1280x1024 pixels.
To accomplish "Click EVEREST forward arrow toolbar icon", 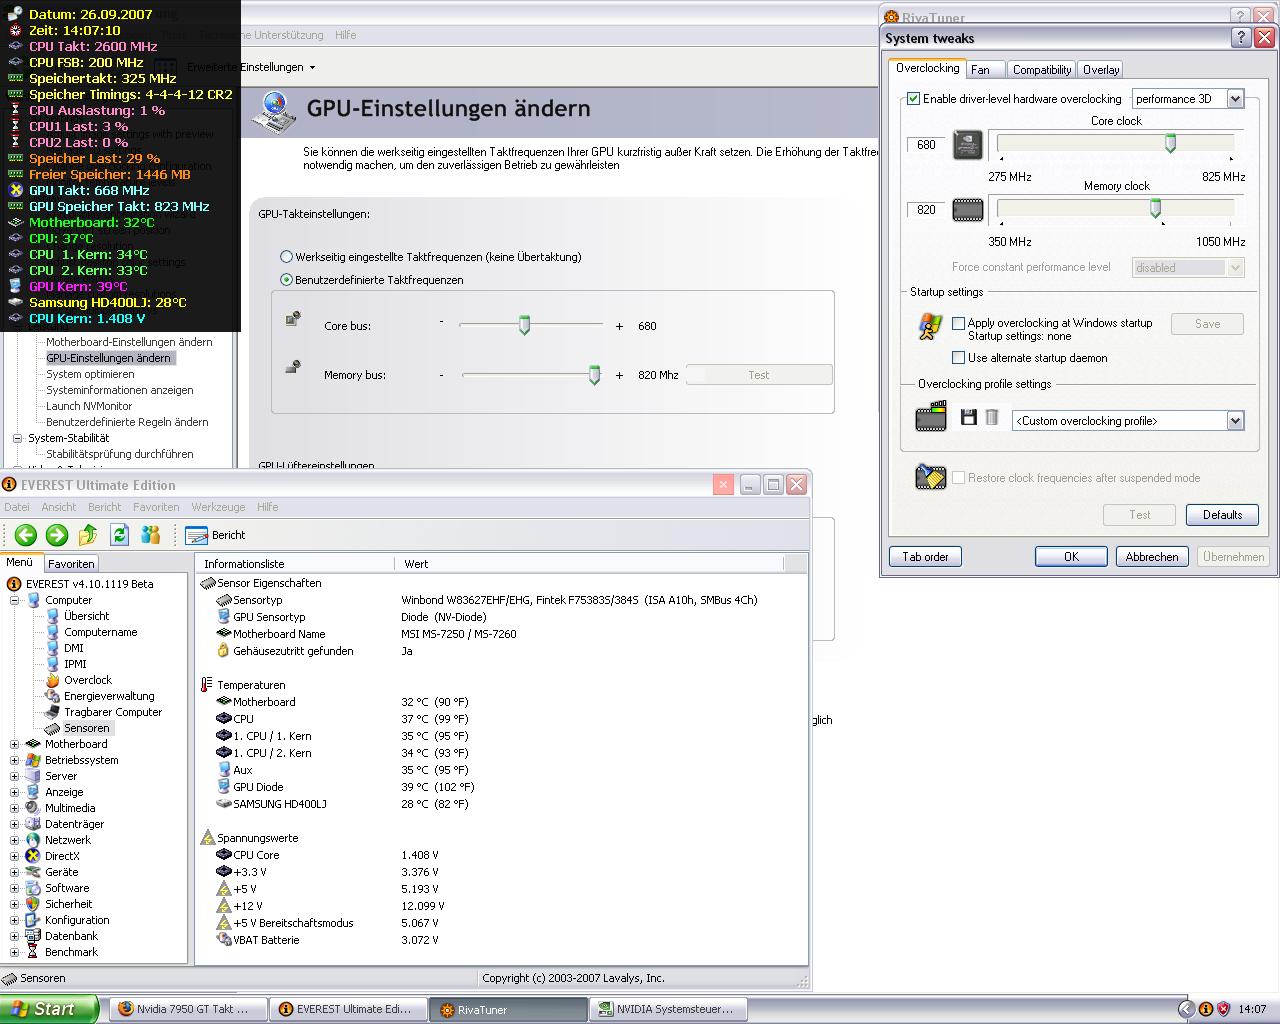I will pyautogui.click(x=57, y=535).
